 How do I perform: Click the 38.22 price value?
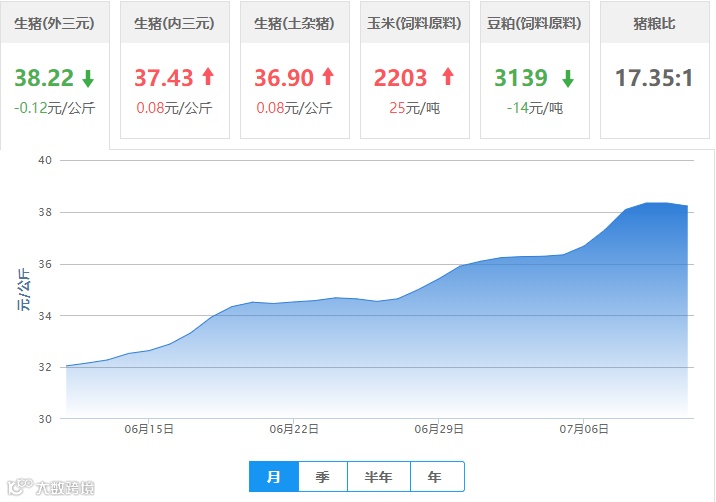tap(44, 78)
